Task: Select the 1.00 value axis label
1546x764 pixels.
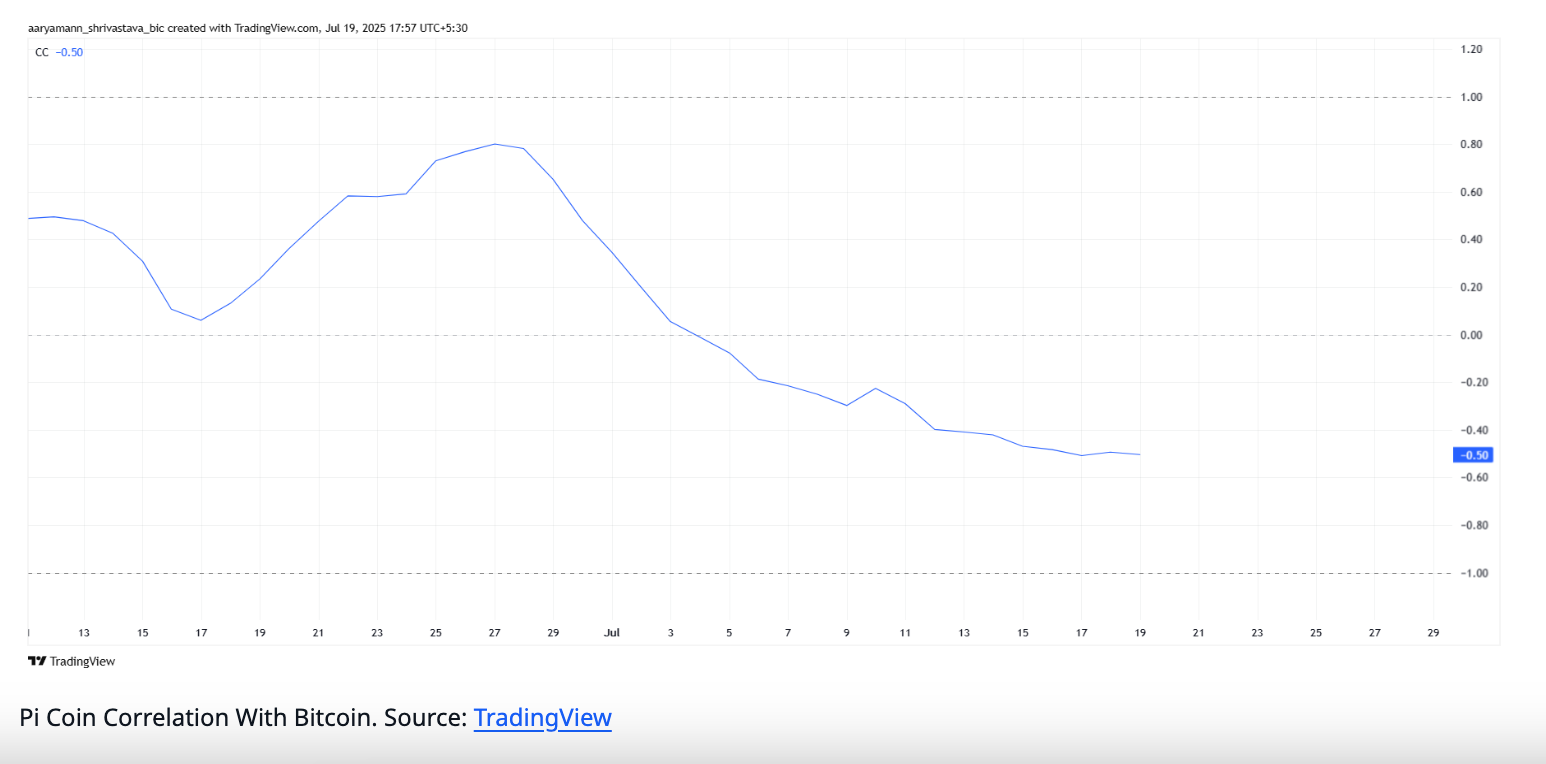Action: (1471, 97)
